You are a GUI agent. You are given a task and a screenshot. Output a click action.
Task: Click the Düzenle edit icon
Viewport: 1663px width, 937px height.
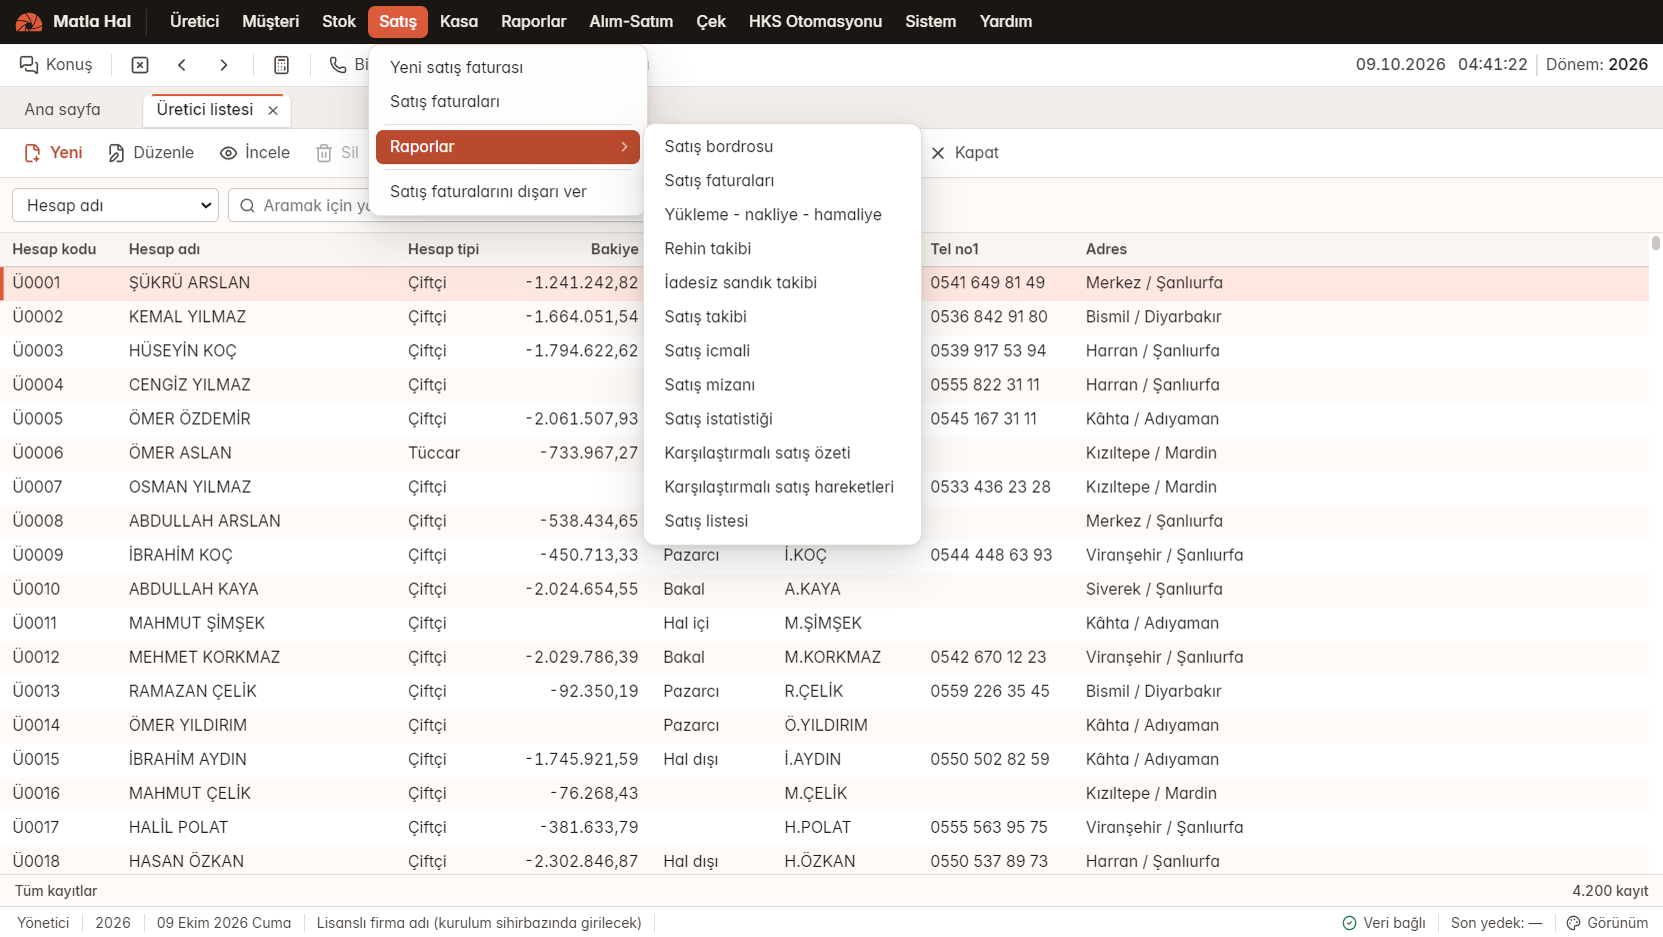click(116, 153)
